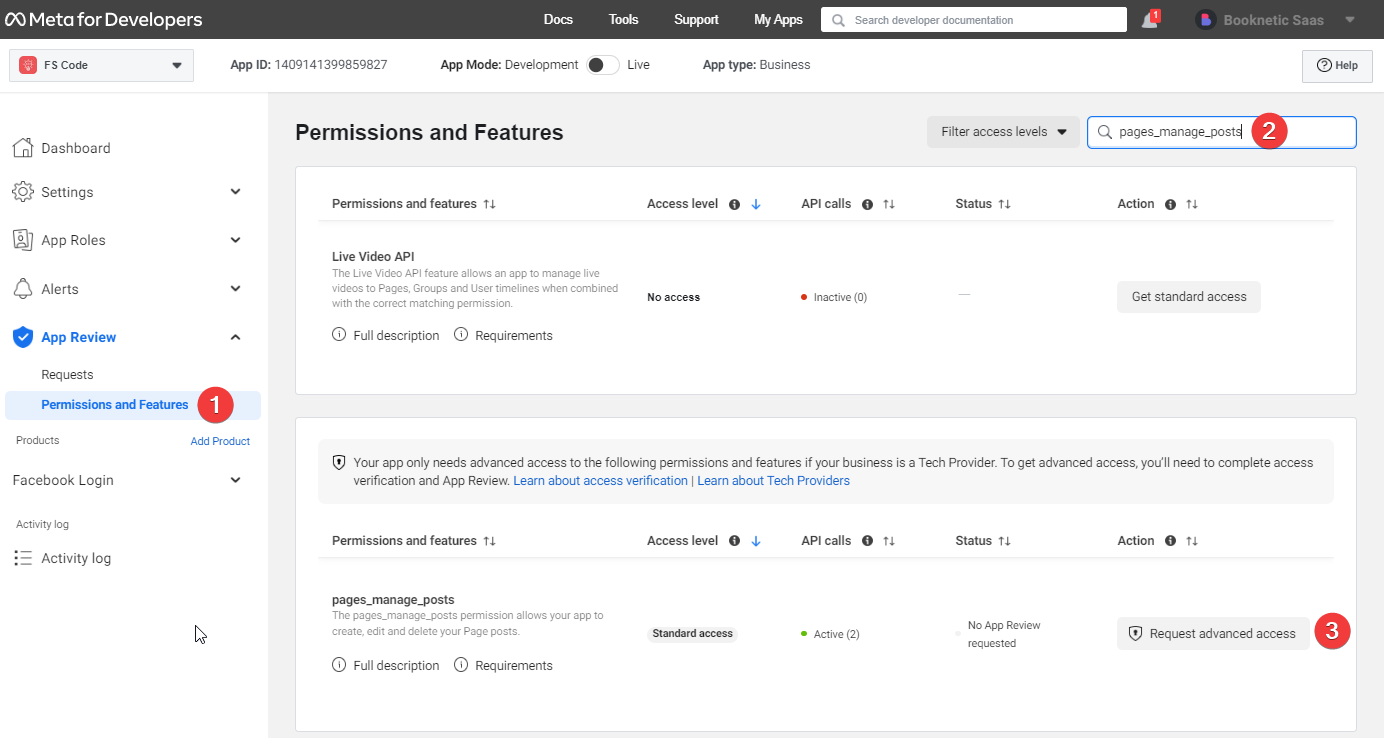Click the Meta for Developers logo
The width and height of the screenshot is (1384, 738).
pos(104,20)
